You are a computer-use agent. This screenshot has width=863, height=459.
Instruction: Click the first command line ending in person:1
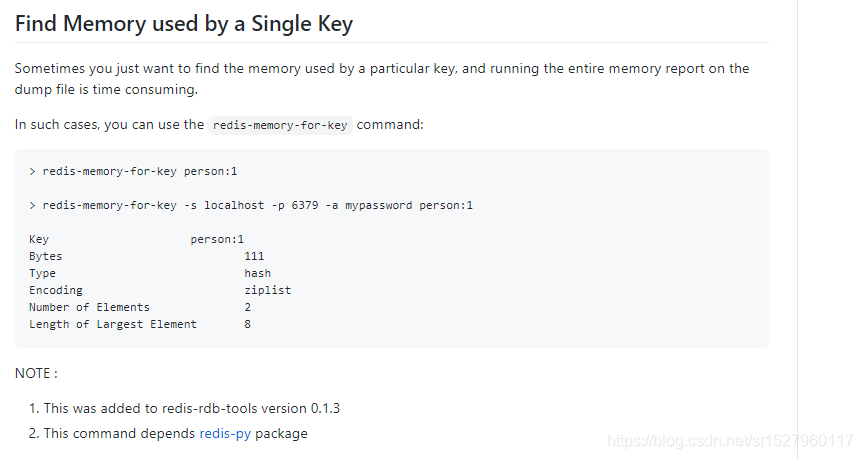click(x=133, y=171)
